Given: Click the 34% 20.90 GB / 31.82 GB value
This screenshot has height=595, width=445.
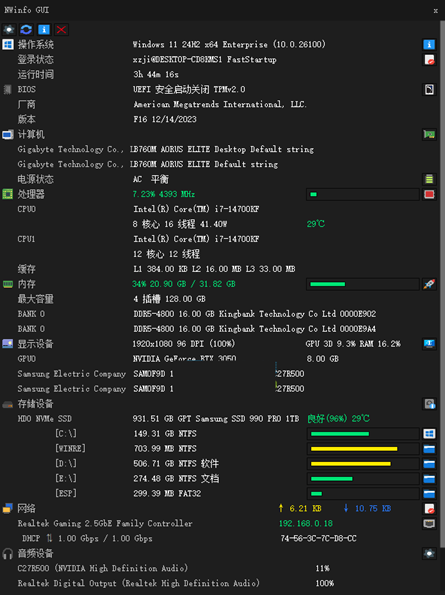Looking at the screenshot, I should click(x=184, y=284).
